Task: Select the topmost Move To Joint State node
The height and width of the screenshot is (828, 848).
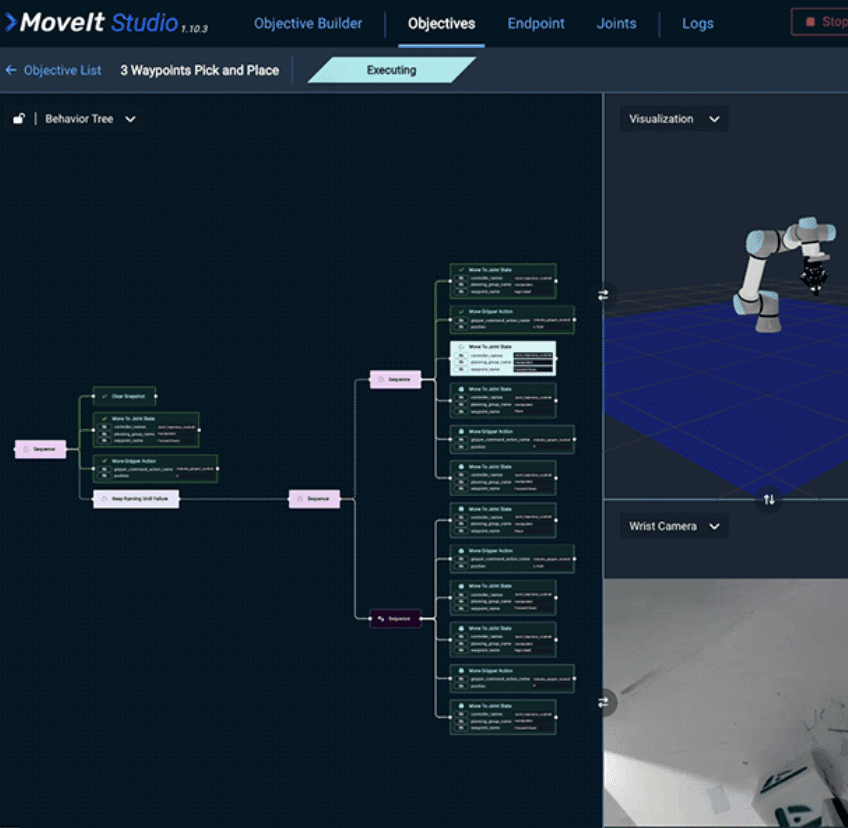Action: pos(503,281)
